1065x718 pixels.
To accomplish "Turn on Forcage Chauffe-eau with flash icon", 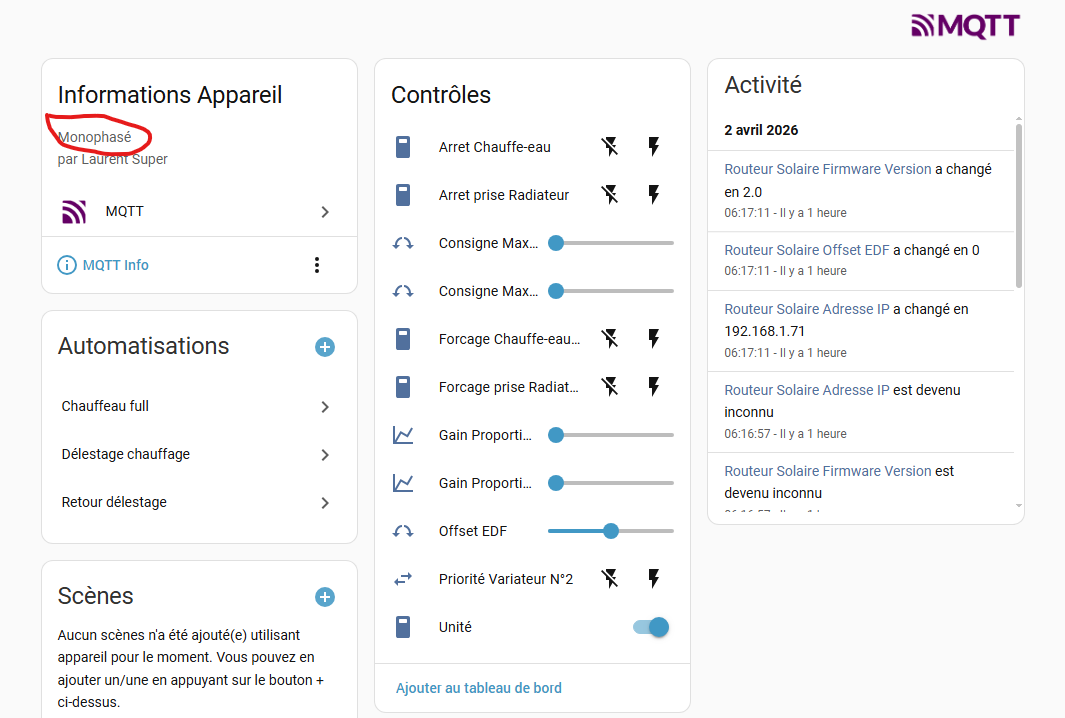I will click(x=654, y=339).
